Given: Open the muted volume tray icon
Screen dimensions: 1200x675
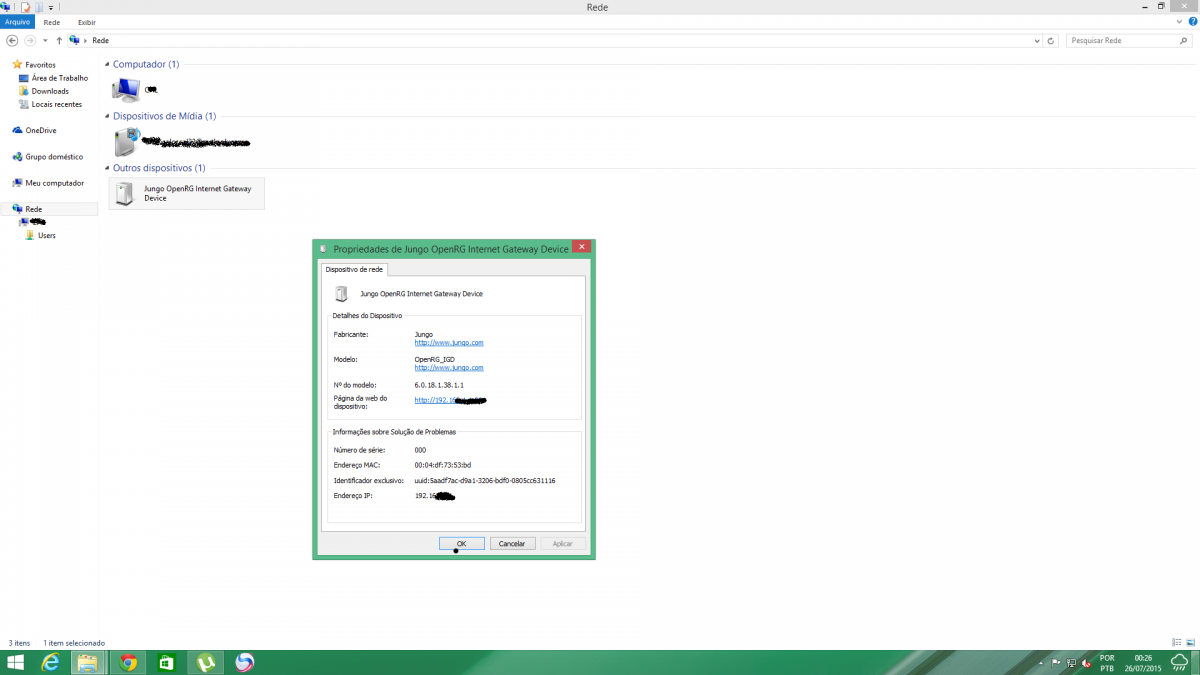Looking at the screenshot, I should (x=1086, y=662).
